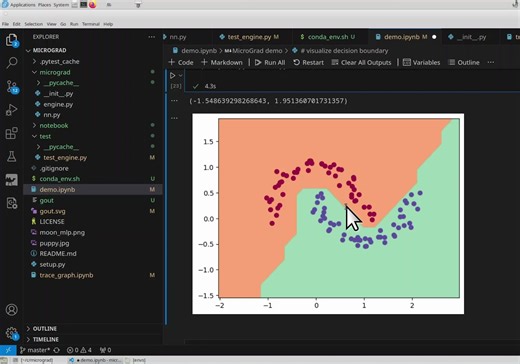This screenshot has width=520, height=364.
Task: Add a new Markdown cell
Action: 222,62
